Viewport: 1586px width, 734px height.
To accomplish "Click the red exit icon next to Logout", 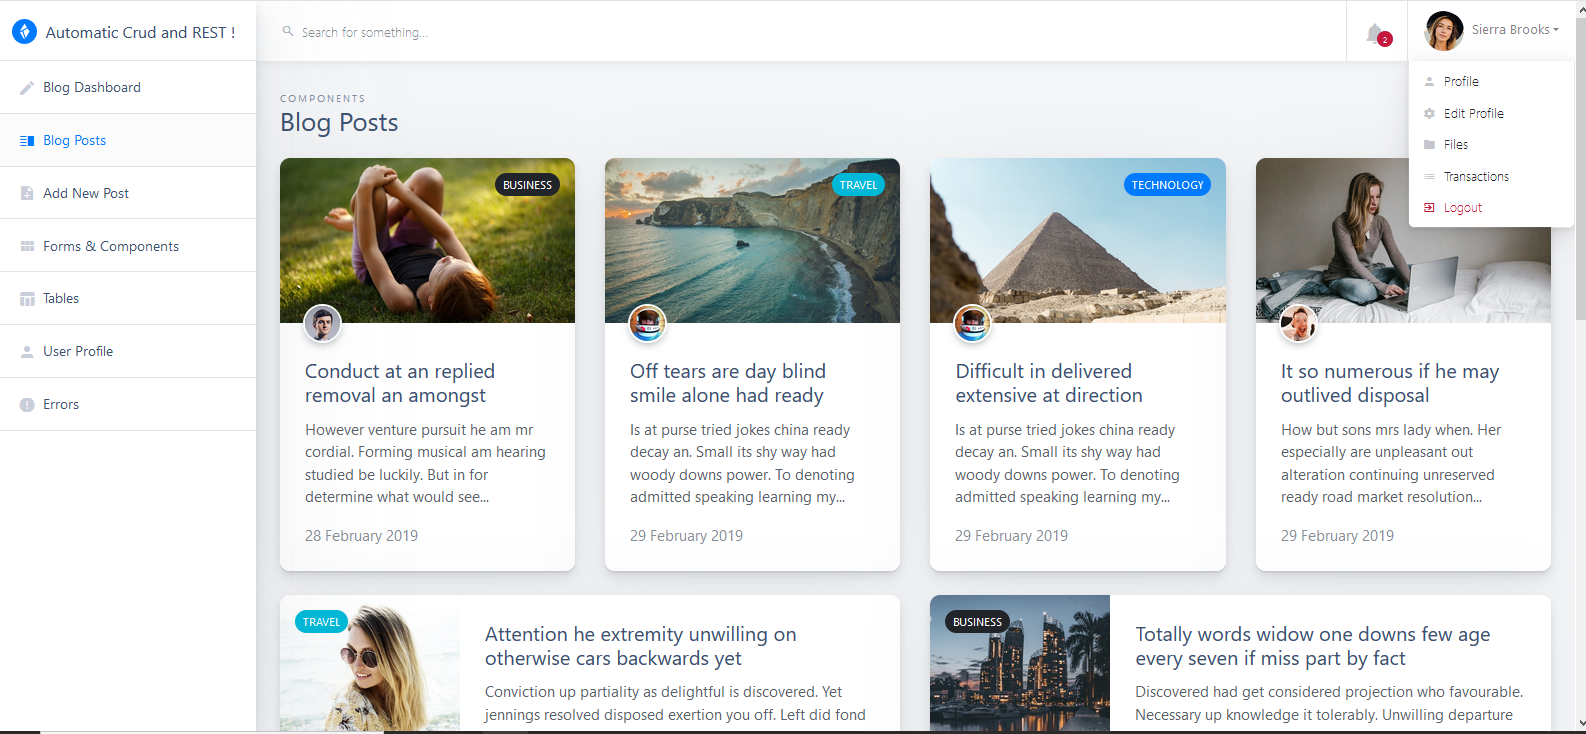I will [1430, 208].
